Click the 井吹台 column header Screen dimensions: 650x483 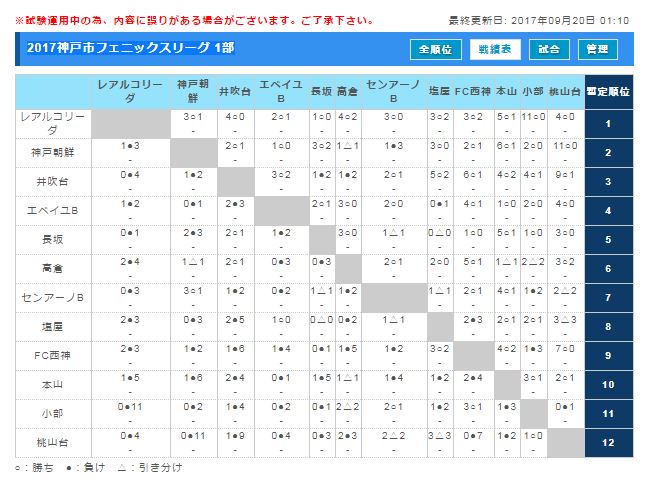pyautogui.click(x=235, y=92)
